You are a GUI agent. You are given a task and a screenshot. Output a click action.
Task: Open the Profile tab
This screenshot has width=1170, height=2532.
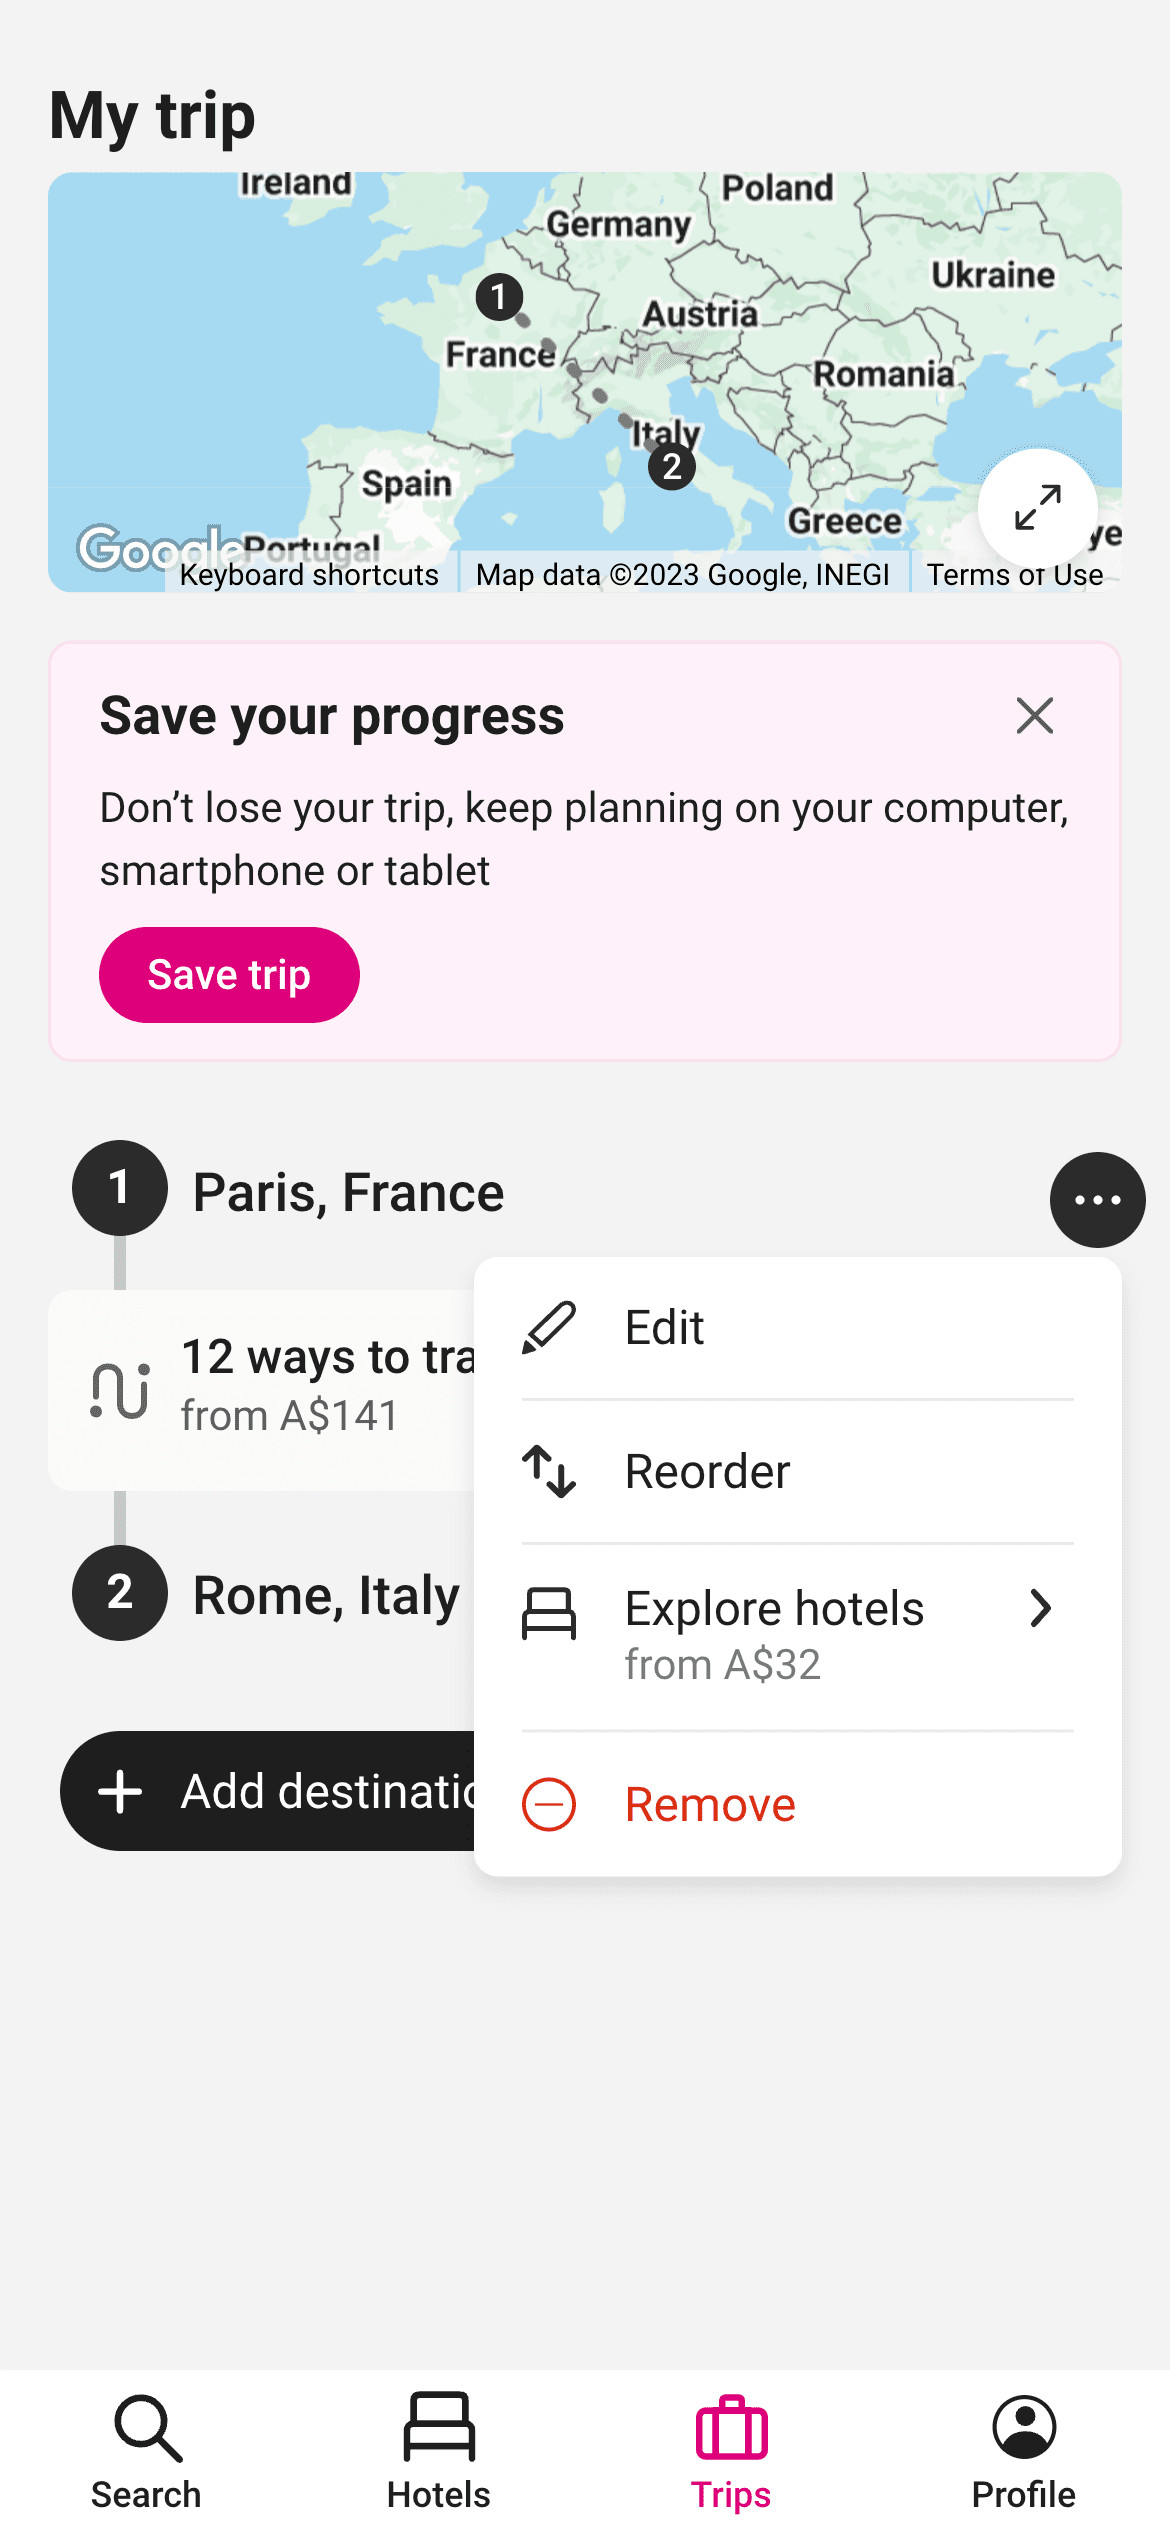click(x=1024, y=2452)
